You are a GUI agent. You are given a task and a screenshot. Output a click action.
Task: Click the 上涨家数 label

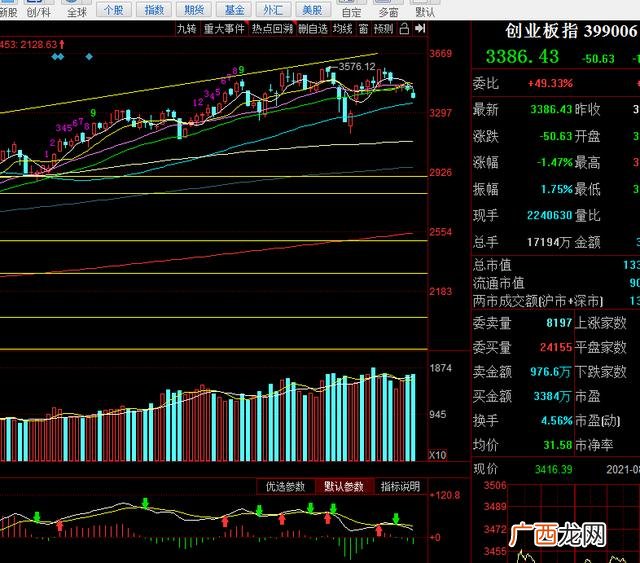point(601,323)
